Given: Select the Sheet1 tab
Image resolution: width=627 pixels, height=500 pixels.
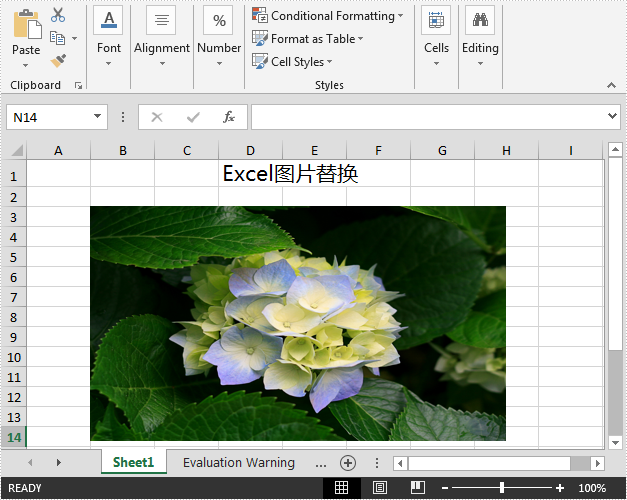Looking at the screenshot, I should [x=133, y=463].
